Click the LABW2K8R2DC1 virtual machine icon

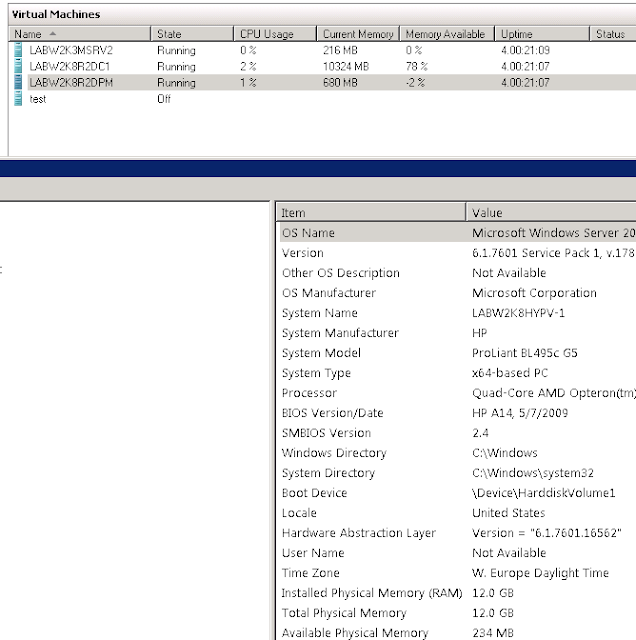pyautogui.click(x=18, y=66)
